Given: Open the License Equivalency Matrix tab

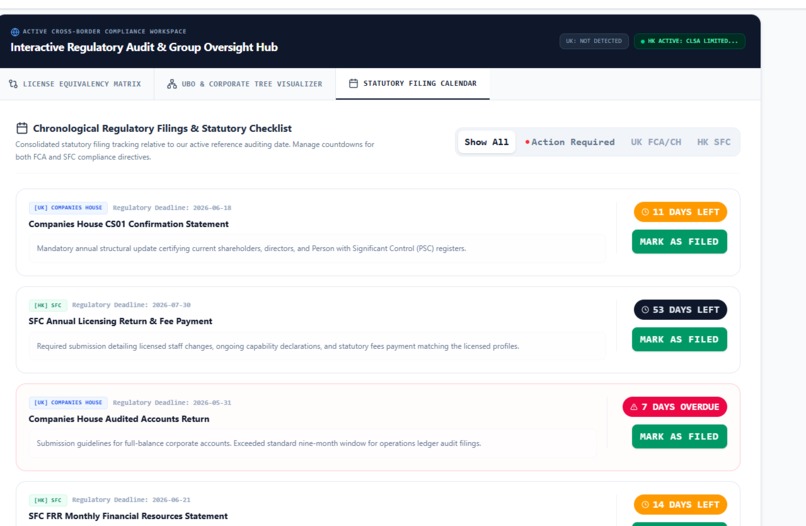Looking at the screenshot, I should point(75,84).
